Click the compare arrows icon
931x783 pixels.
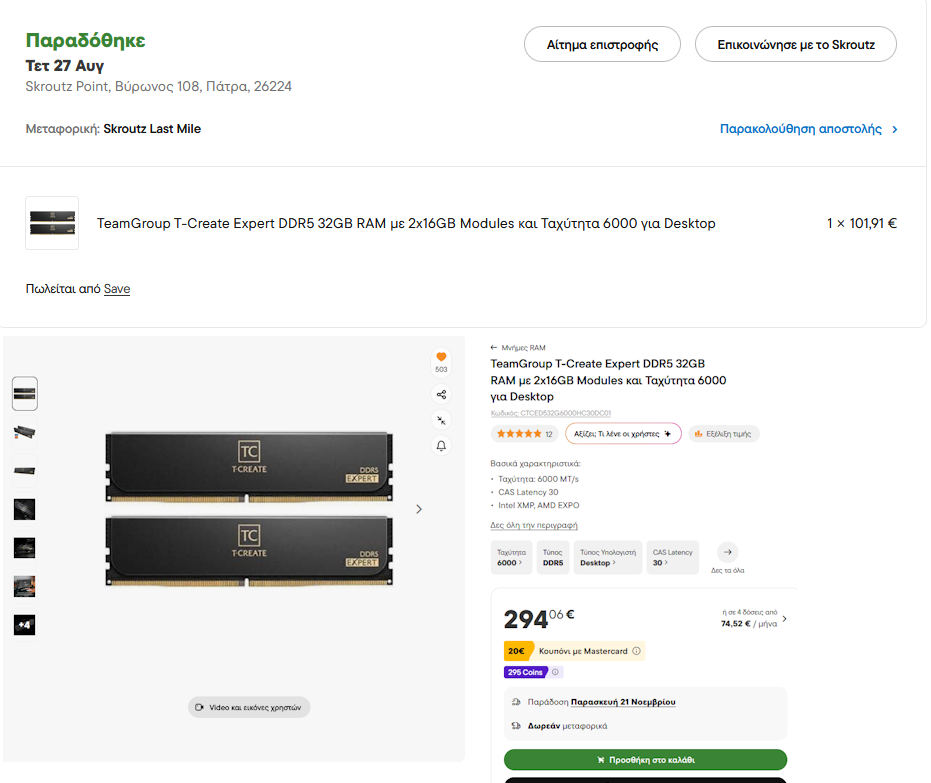(441, 420)
